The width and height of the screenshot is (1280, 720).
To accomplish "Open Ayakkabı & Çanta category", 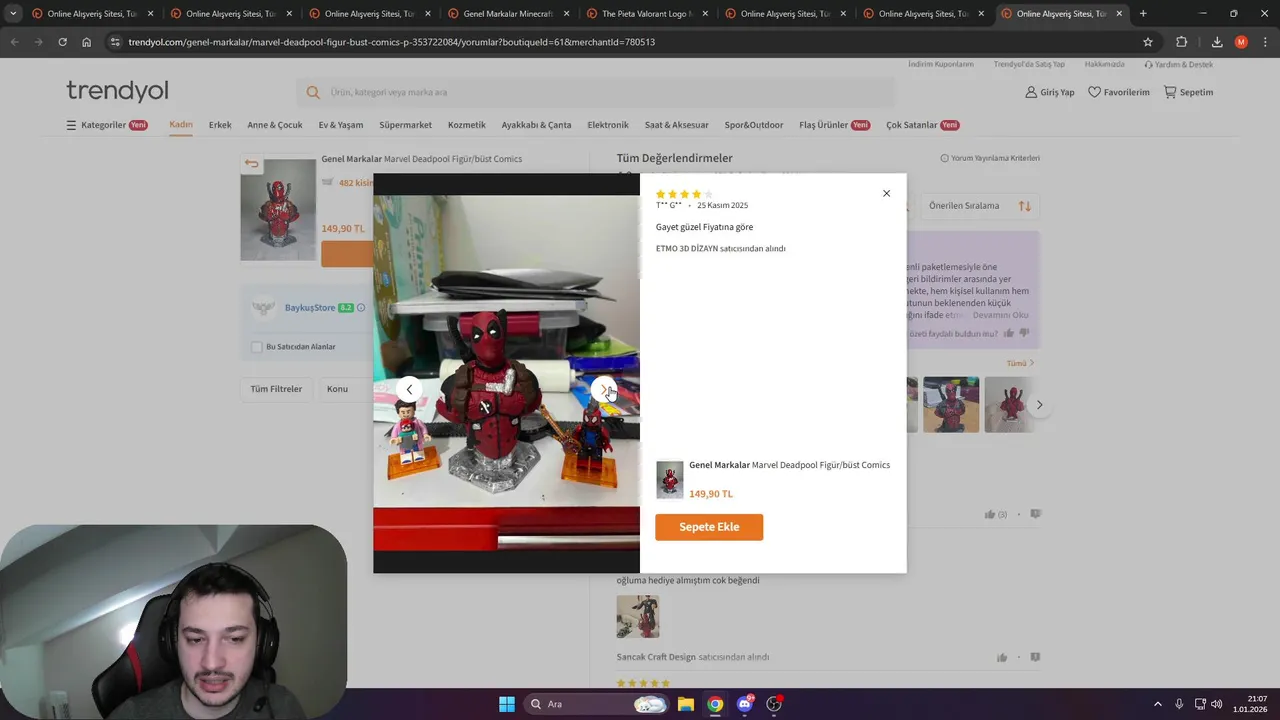I will (x=536, y=125).
